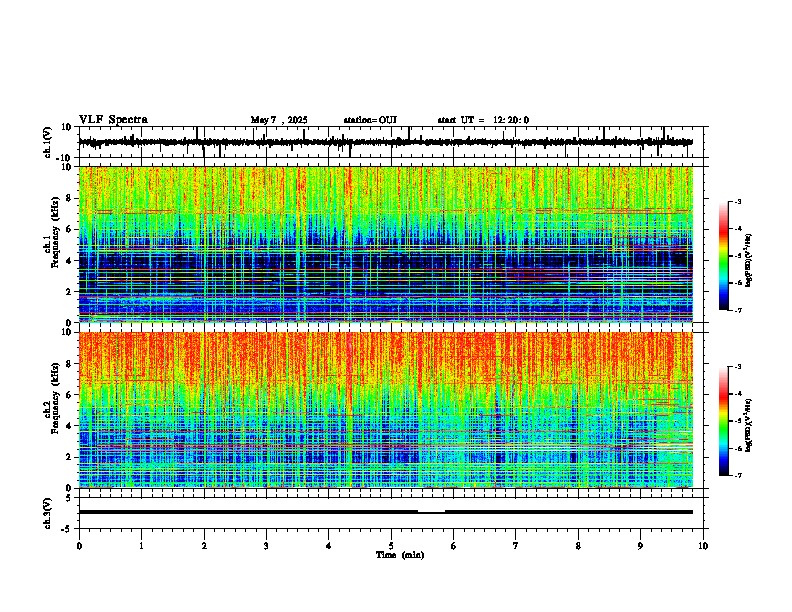Click the gap in the ch.3 trace

(x=431, y=512)
